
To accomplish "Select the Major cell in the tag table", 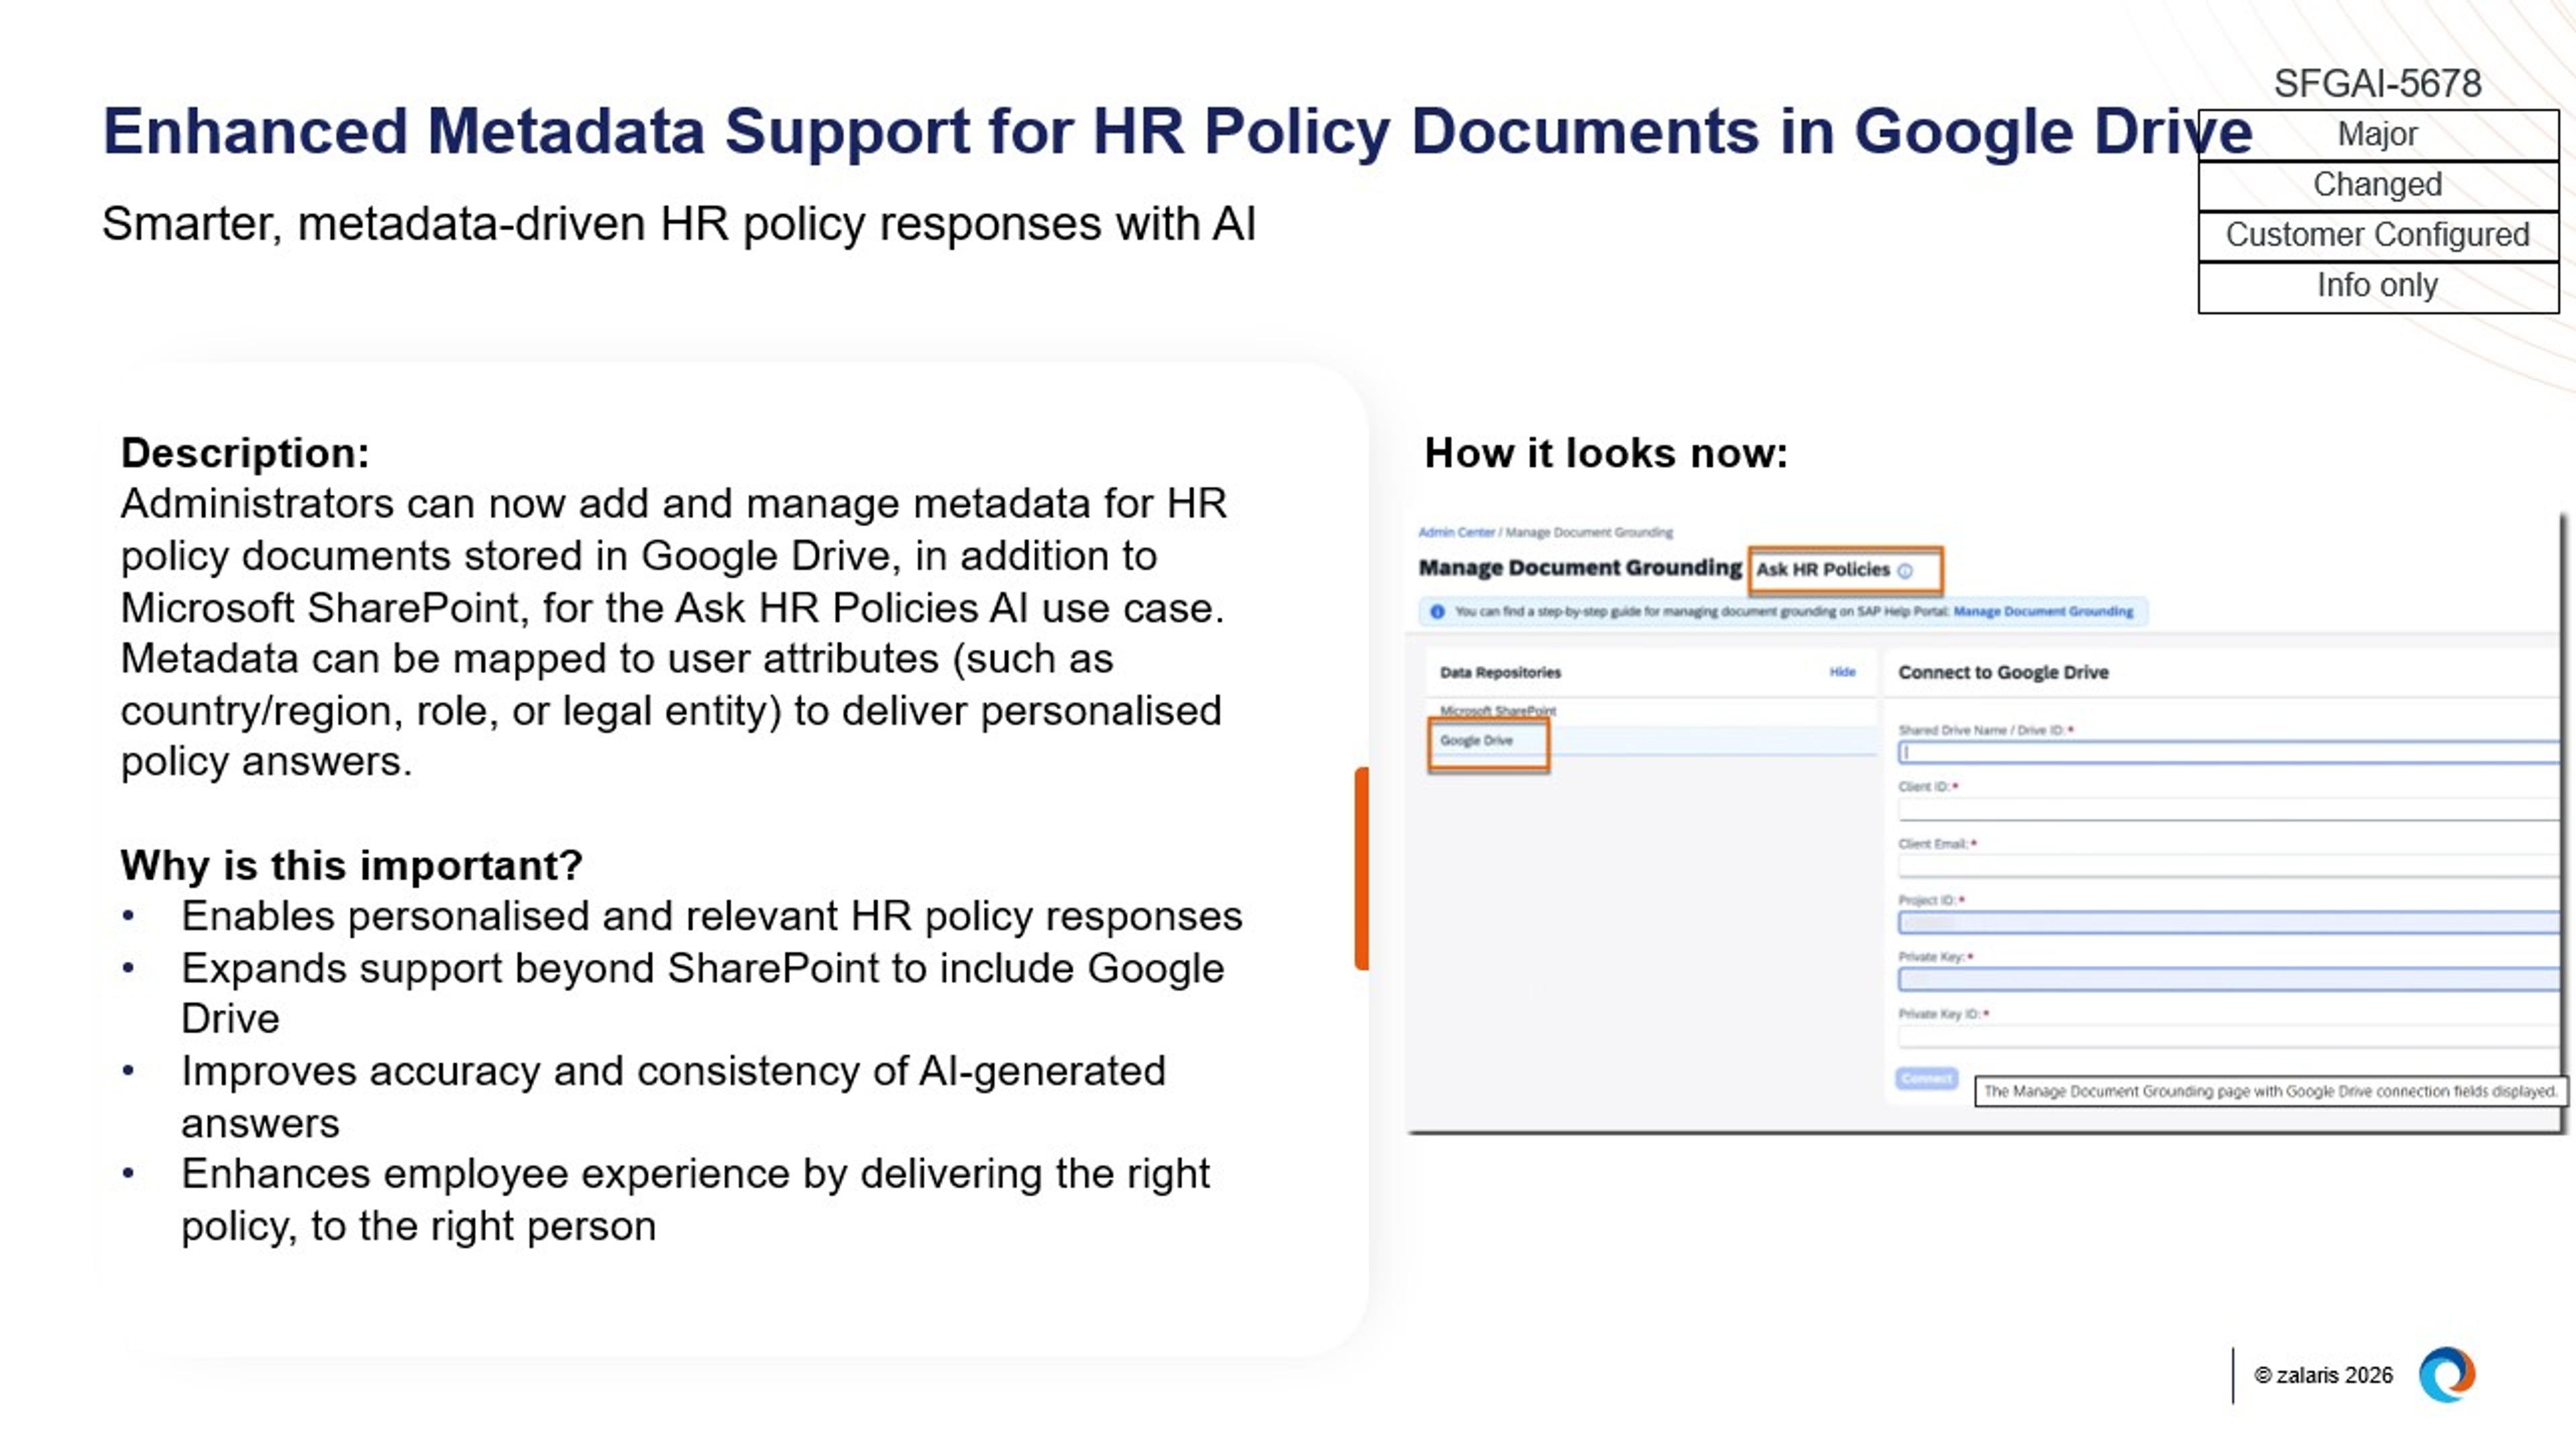I will pos(2378,135).
